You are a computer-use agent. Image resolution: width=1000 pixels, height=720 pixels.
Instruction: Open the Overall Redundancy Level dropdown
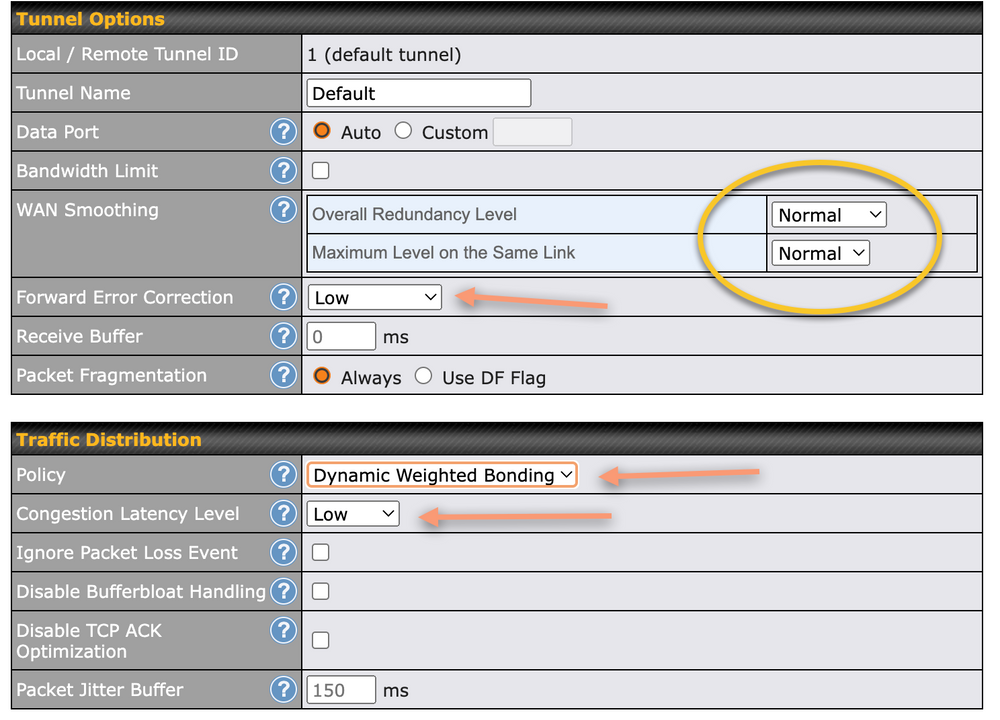(828, 214)
